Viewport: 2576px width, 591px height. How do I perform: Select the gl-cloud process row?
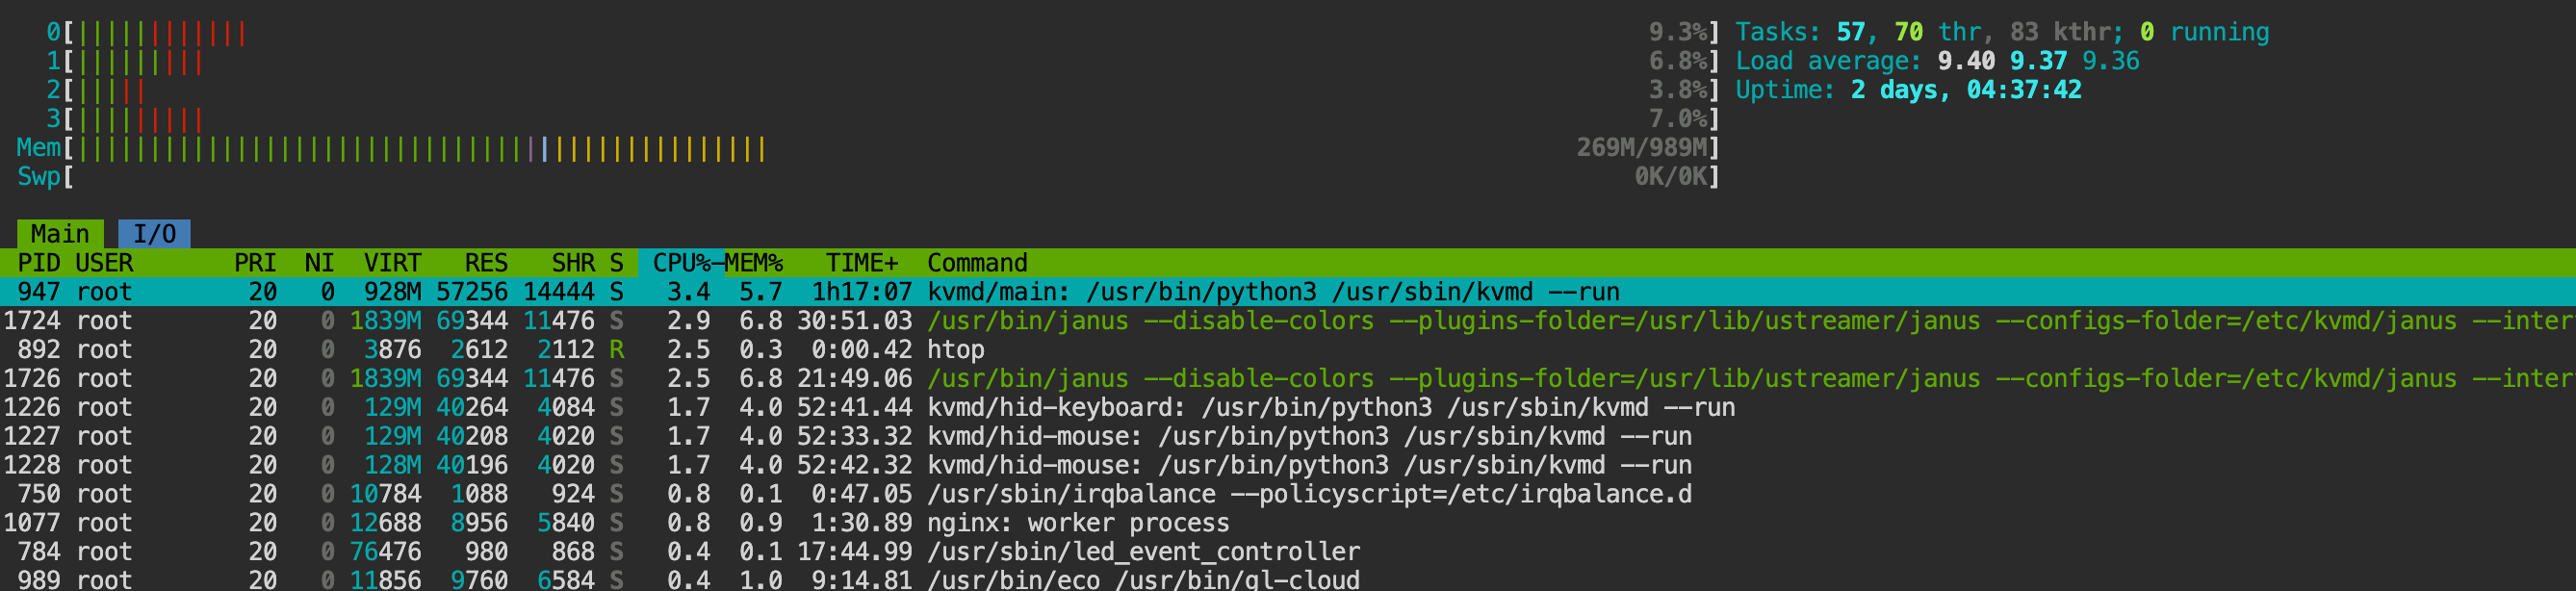coord(1288,580)
